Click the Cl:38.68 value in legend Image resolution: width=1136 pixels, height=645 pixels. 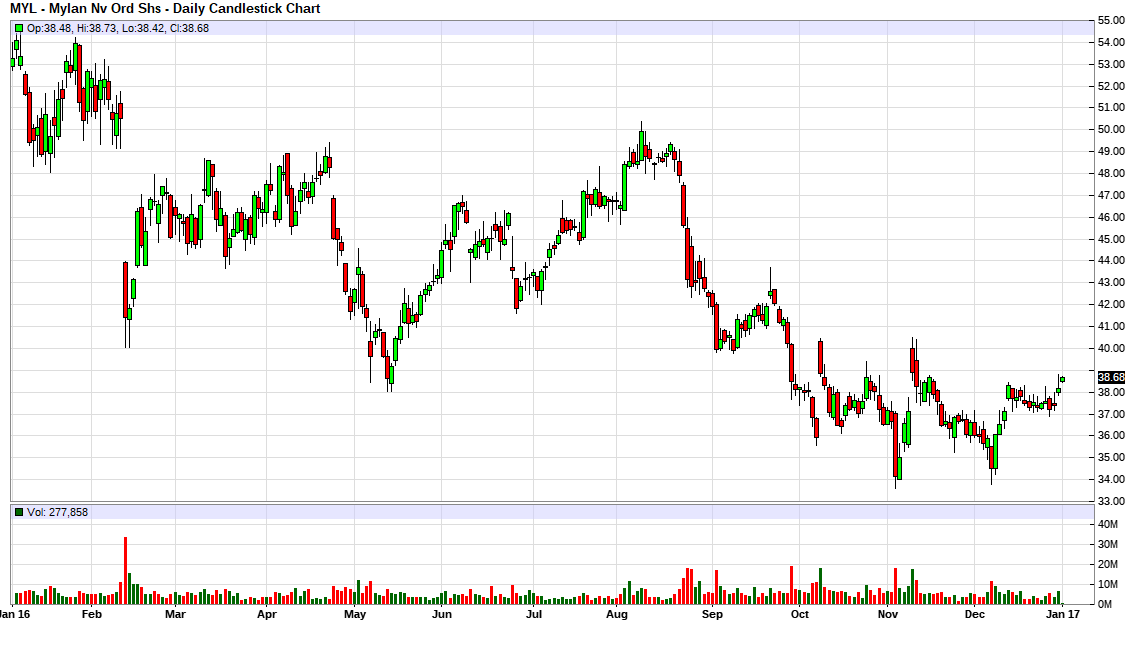189,28
